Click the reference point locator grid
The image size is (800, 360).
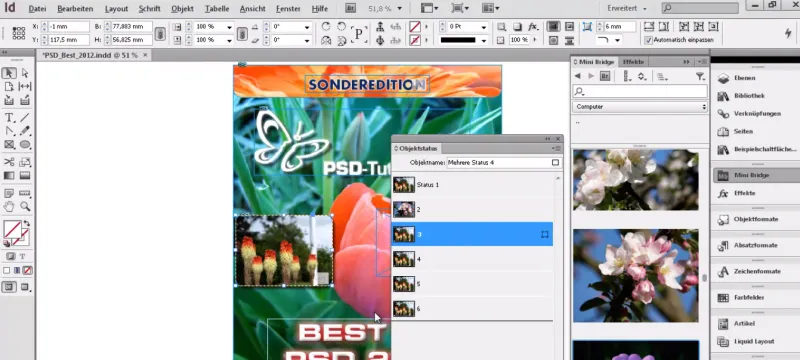coord(19,33)
